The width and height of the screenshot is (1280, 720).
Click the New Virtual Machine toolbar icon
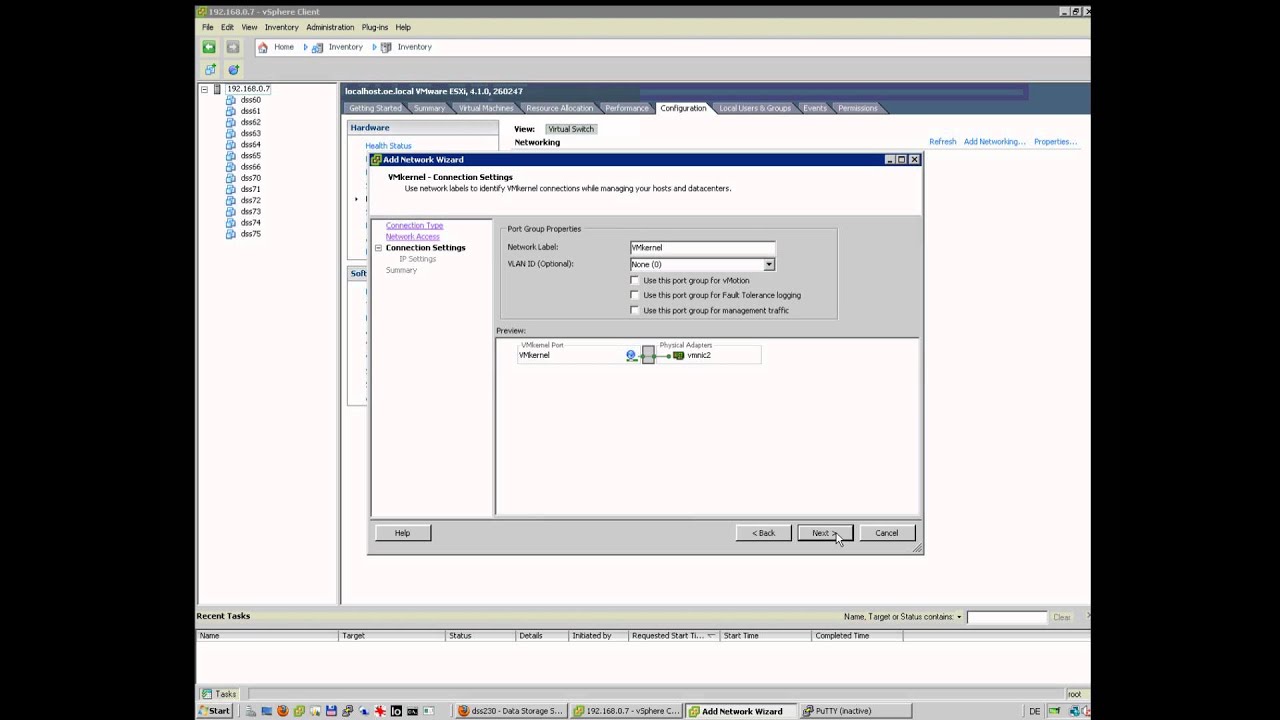coord(210,70)
